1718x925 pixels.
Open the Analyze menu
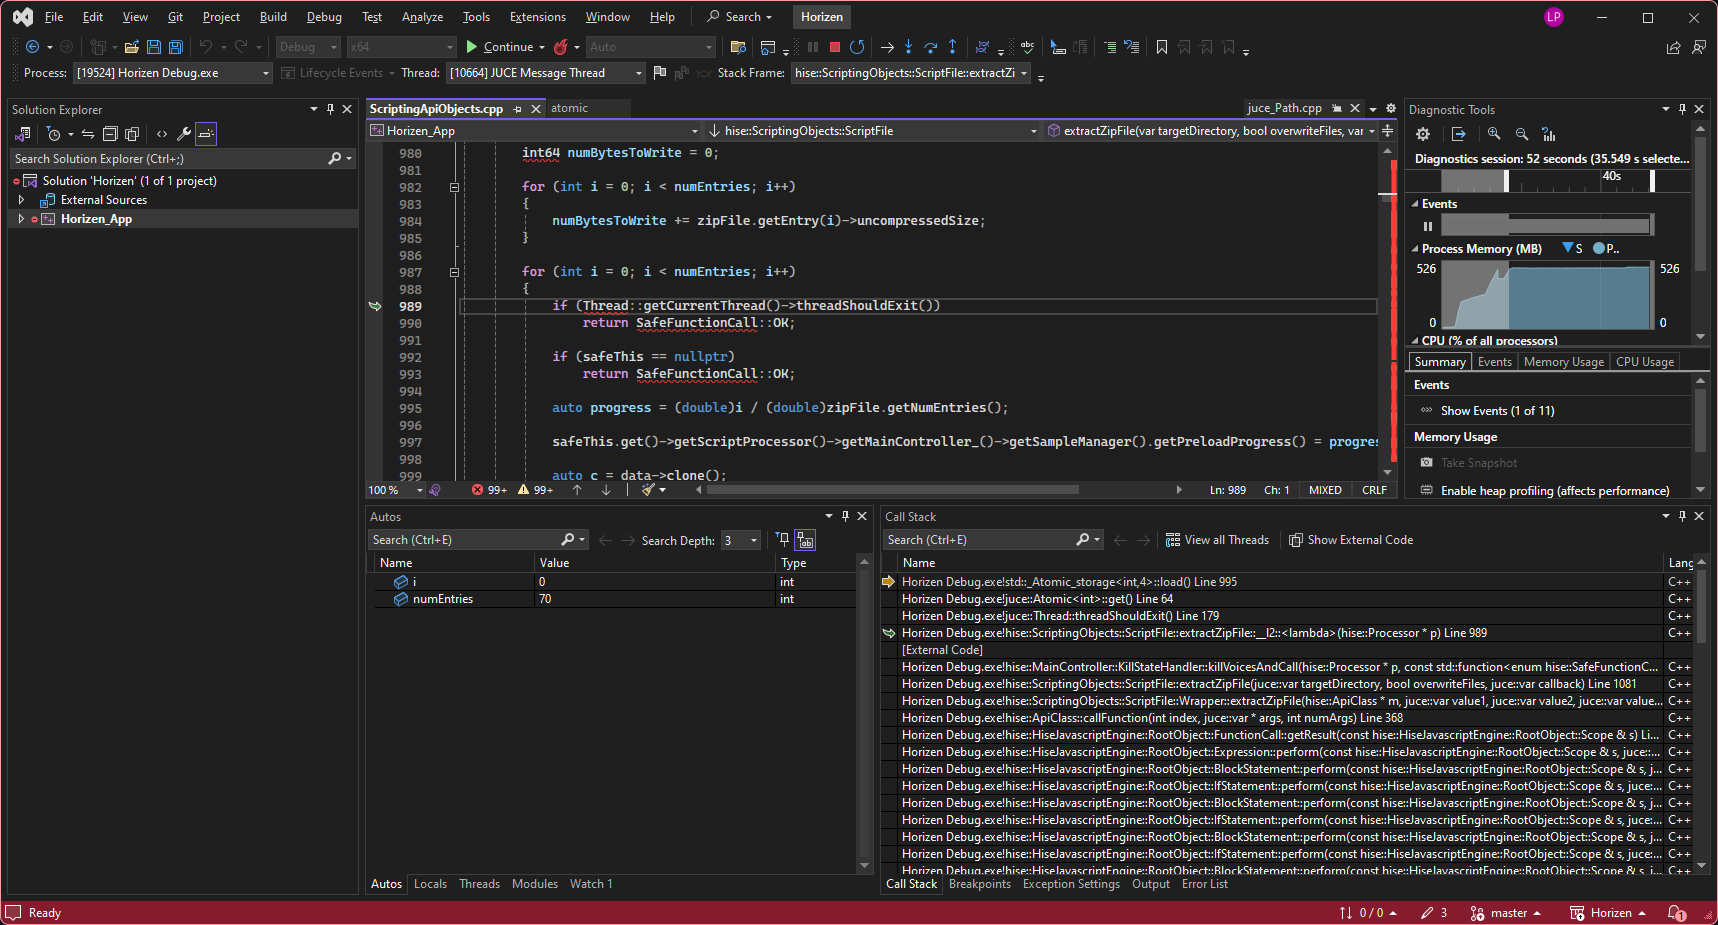(422, 17)
